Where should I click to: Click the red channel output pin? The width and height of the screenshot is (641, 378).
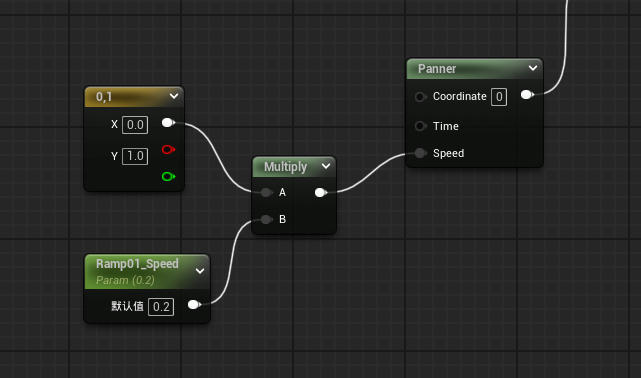click(168, 150)
